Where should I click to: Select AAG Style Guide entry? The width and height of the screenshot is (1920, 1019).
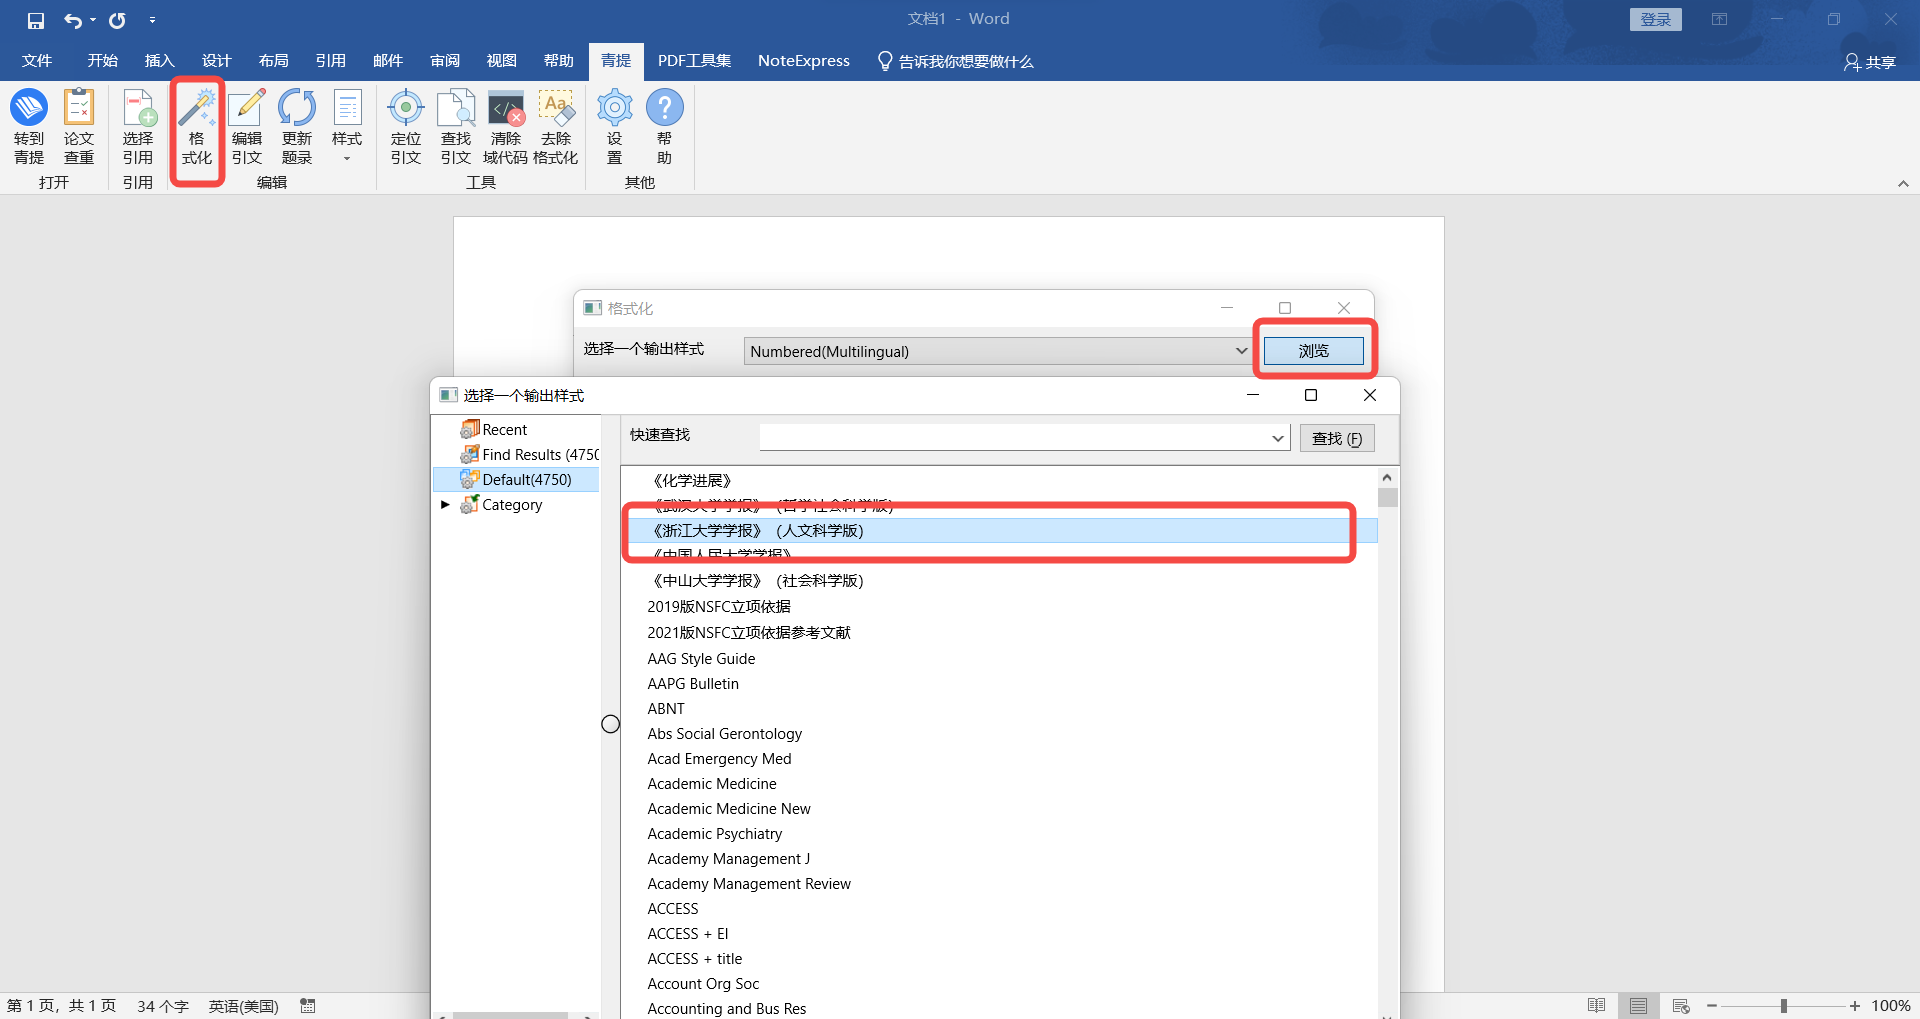701,659
